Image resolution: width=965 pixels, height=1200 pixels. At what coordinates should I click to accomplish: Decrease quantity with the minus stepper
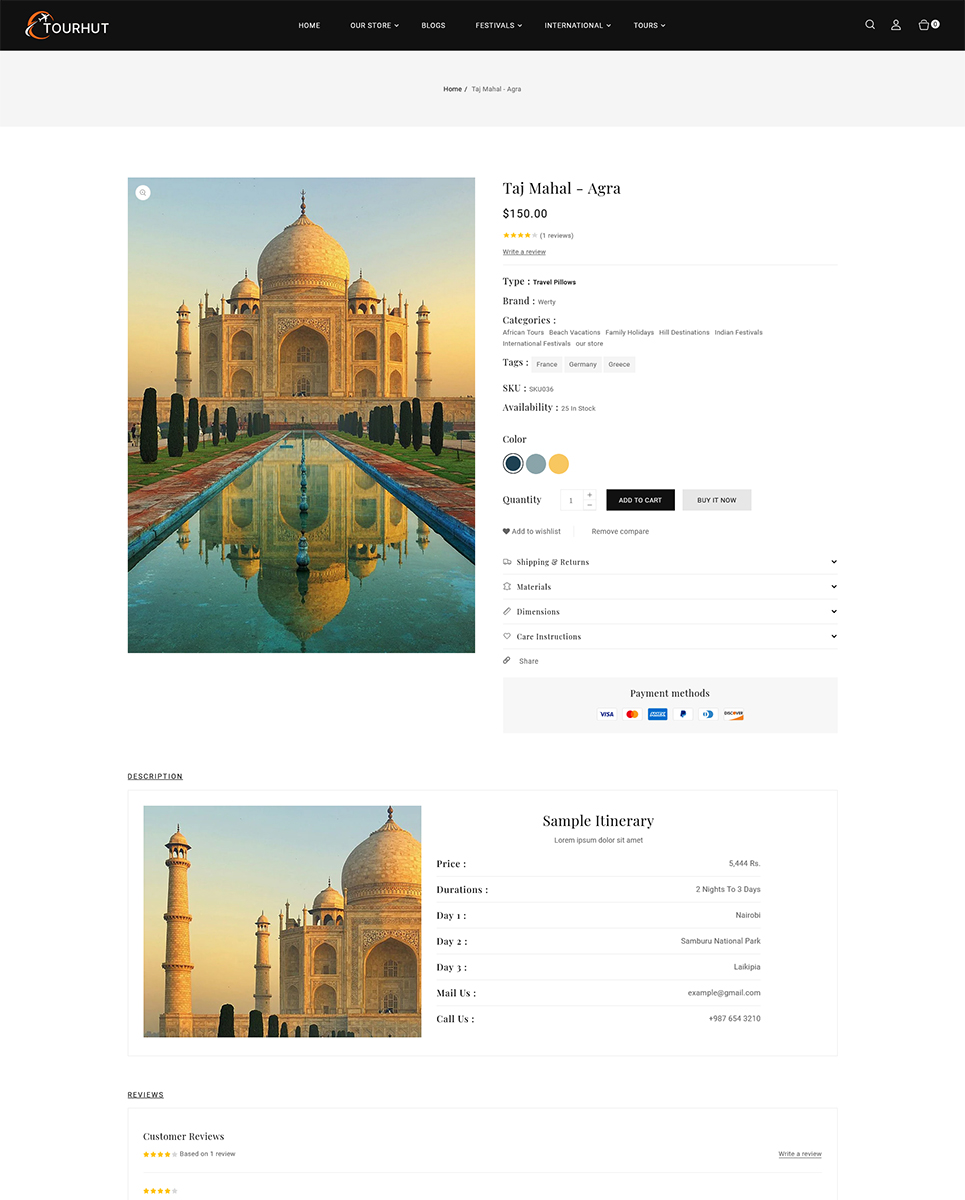[590, 505]
